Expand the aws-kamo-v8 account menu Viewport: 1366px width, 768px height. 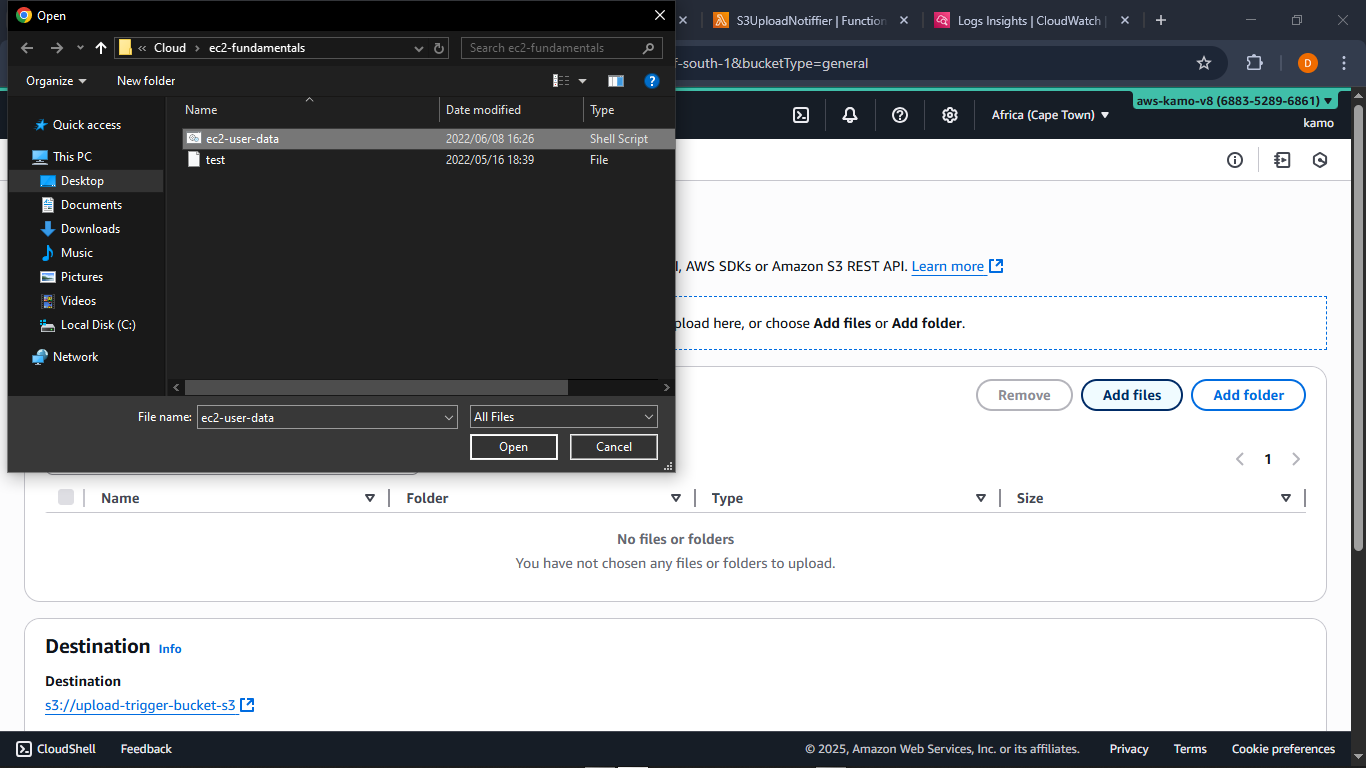point(1234,101)
